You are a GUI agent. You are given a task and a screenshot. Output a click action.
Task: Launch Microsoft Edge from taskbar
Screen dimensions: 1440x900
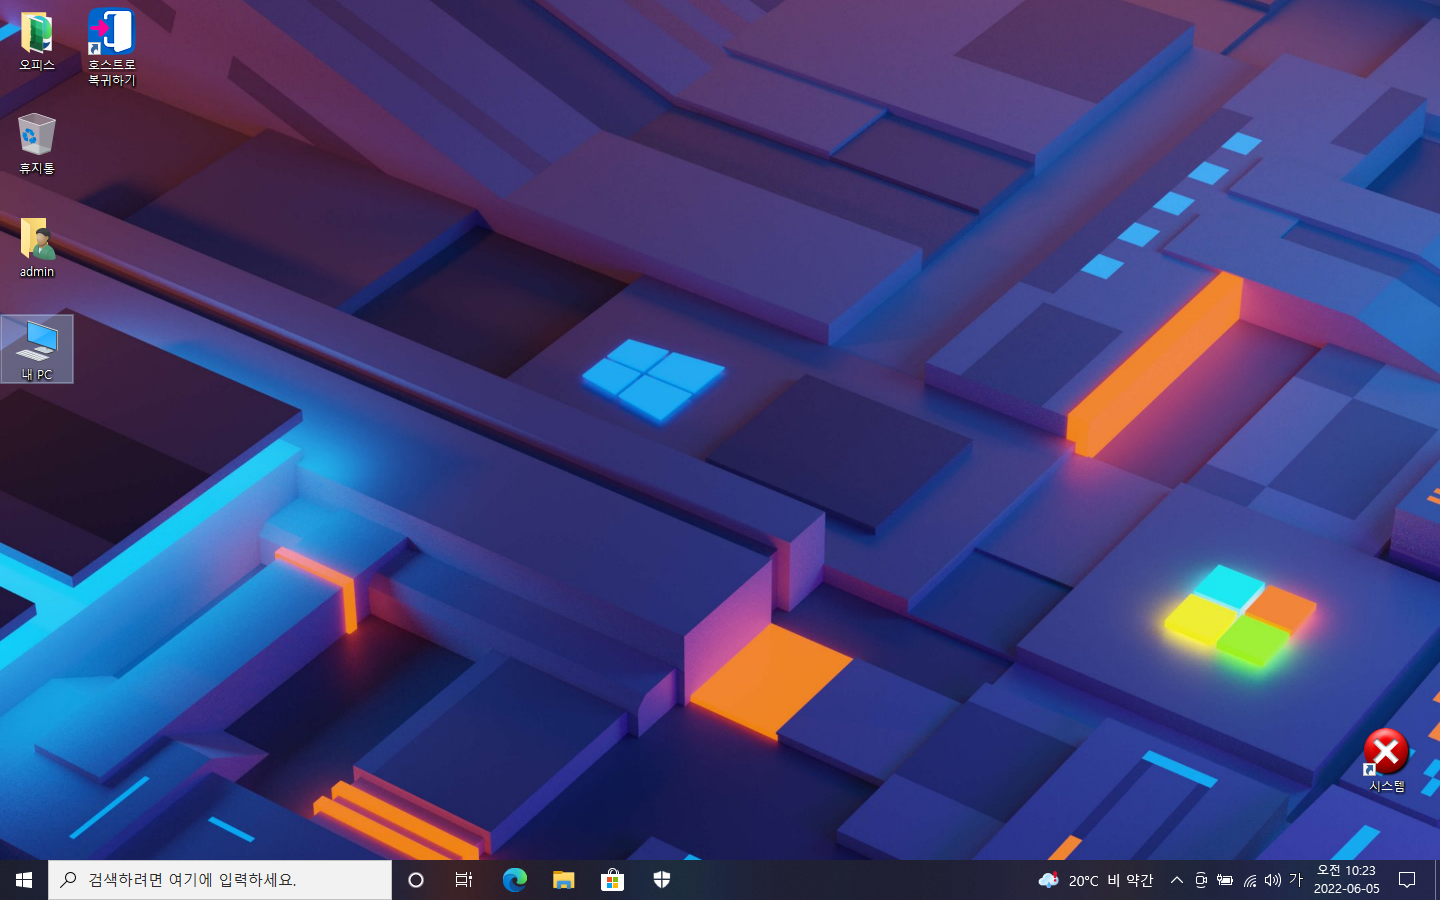pyautogui.click(x=514, y=880)
